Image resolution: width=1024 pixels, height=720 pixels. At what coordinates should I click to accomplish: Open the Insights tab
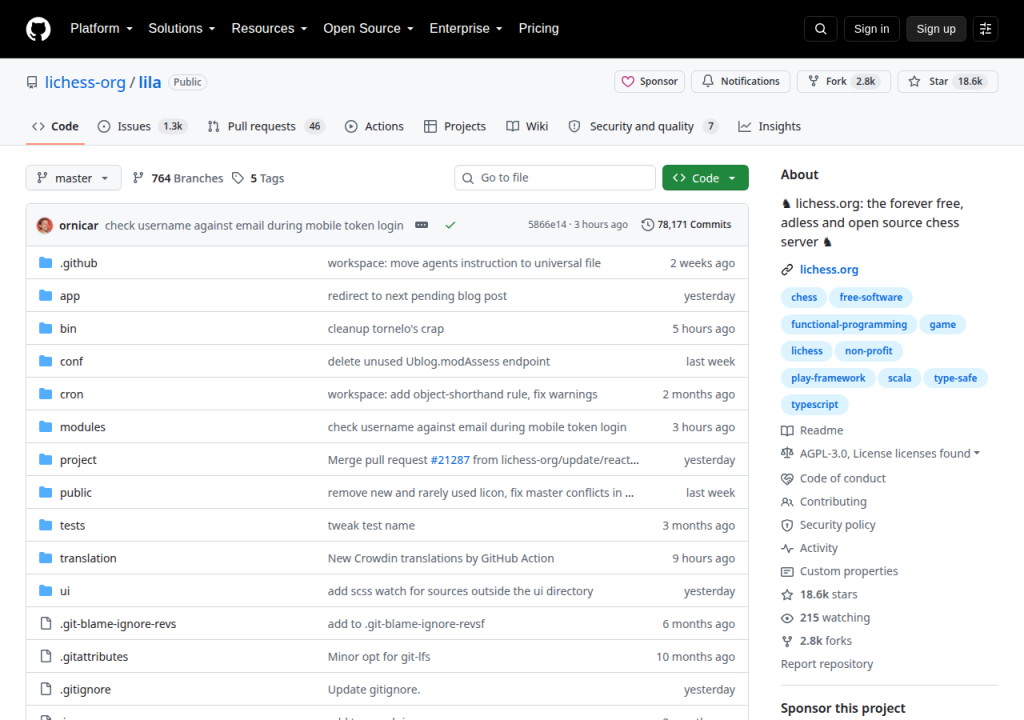coord(769,126)
